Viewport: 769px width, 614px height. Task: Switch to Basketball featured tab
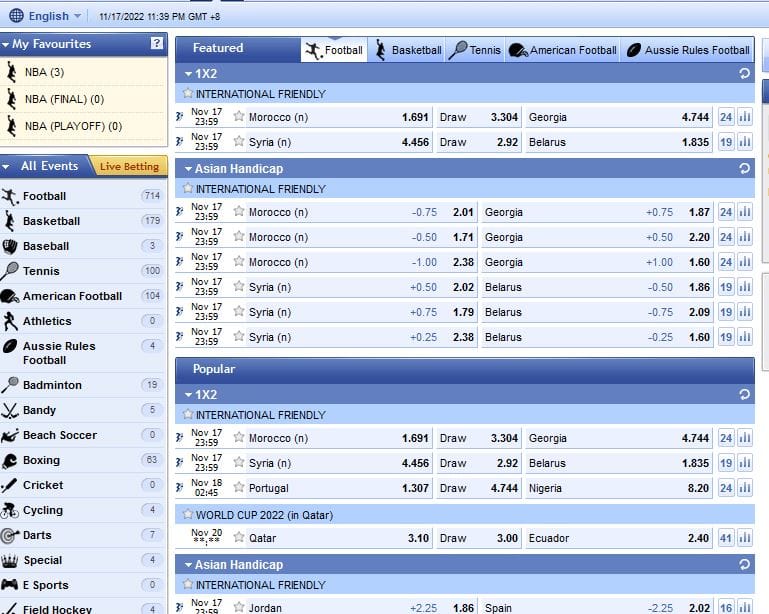pyautogui.click(x=408, y=50)
